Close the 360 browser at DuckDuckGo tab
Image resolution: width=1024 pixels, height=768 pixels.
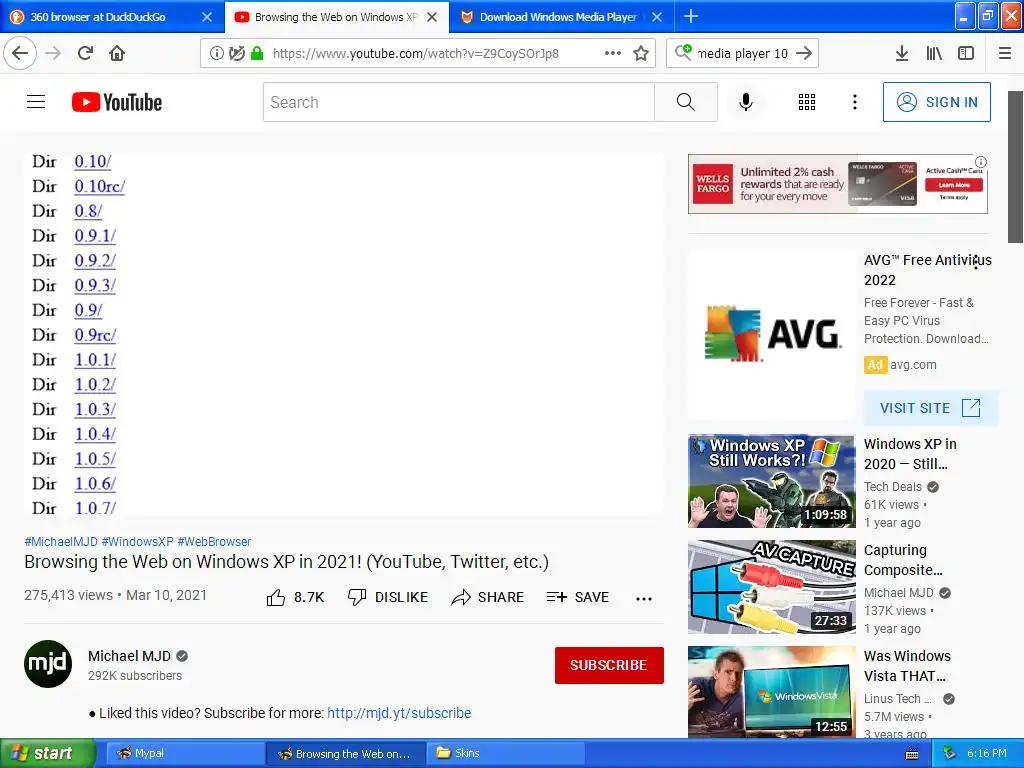[207, 17]
